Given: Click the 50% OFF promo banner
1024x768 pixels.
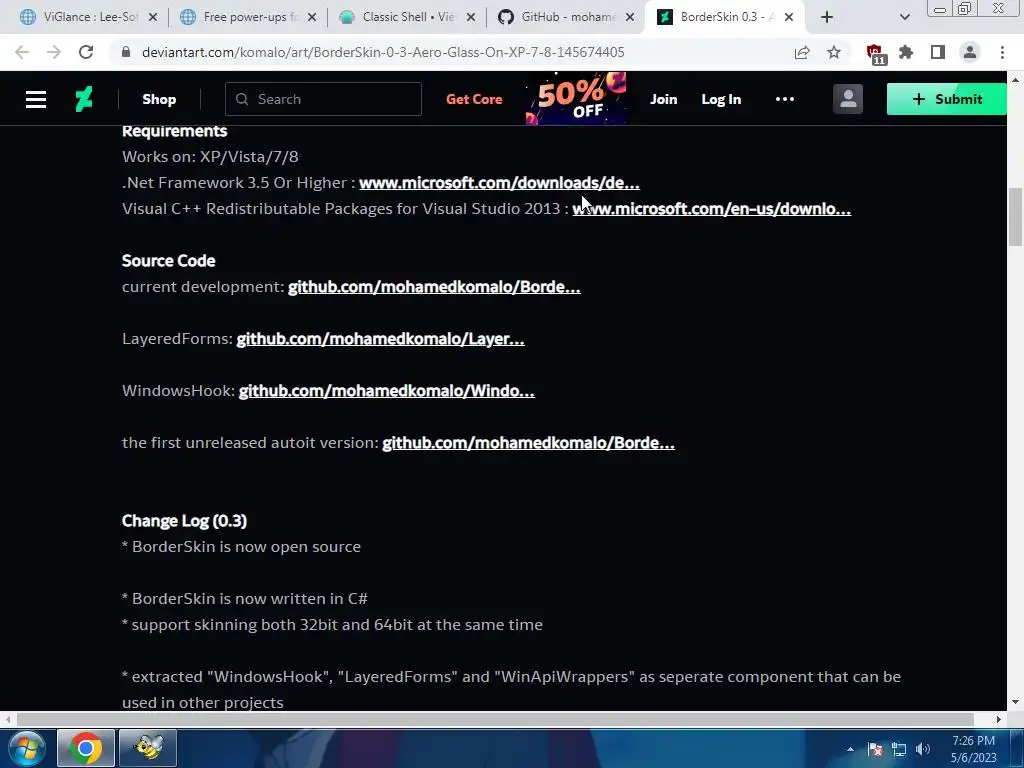Looking at the screenshot, I should [x=576, y=99].
